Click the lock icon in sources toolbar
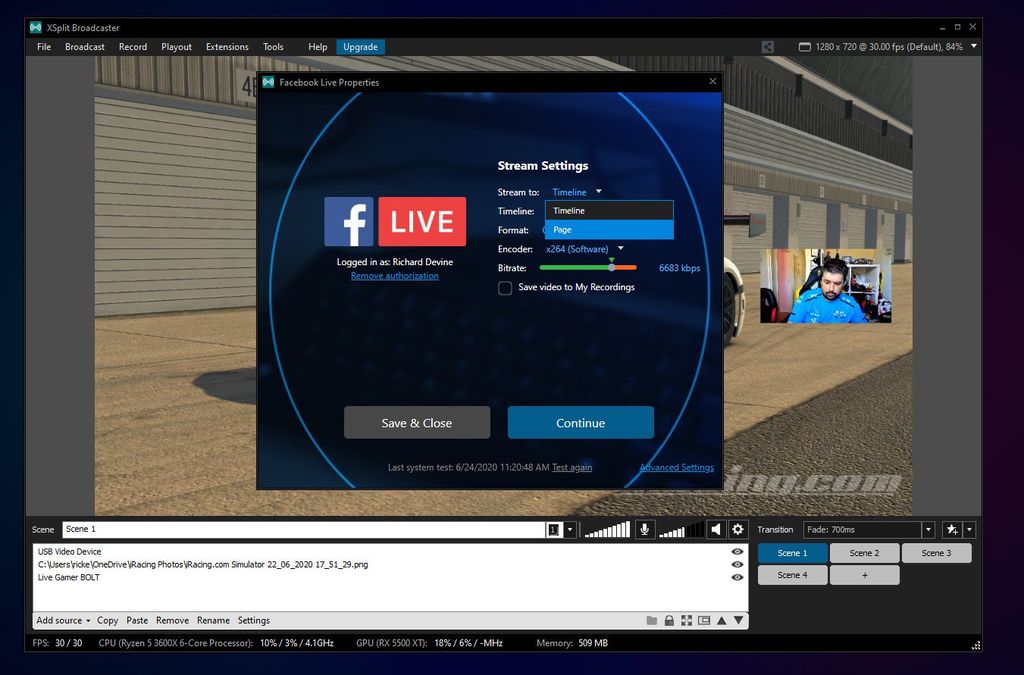This screenshot has height=675, width=1024. [x=669, y=620]
